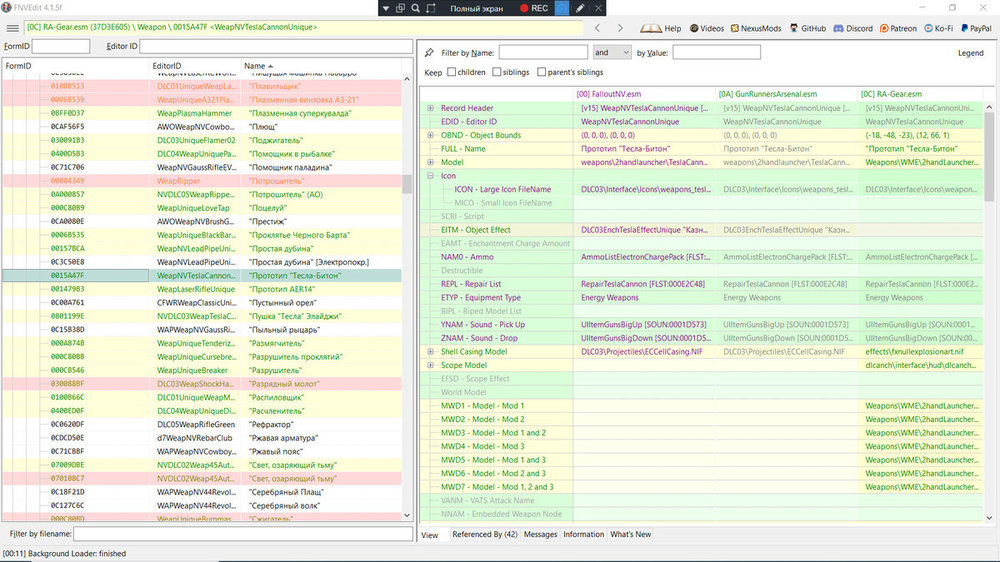Navigate back with the left arrow
Image resolution: width=1000 pixels, height=562 pixels.
pyautogui.click(x=598, y=28)
